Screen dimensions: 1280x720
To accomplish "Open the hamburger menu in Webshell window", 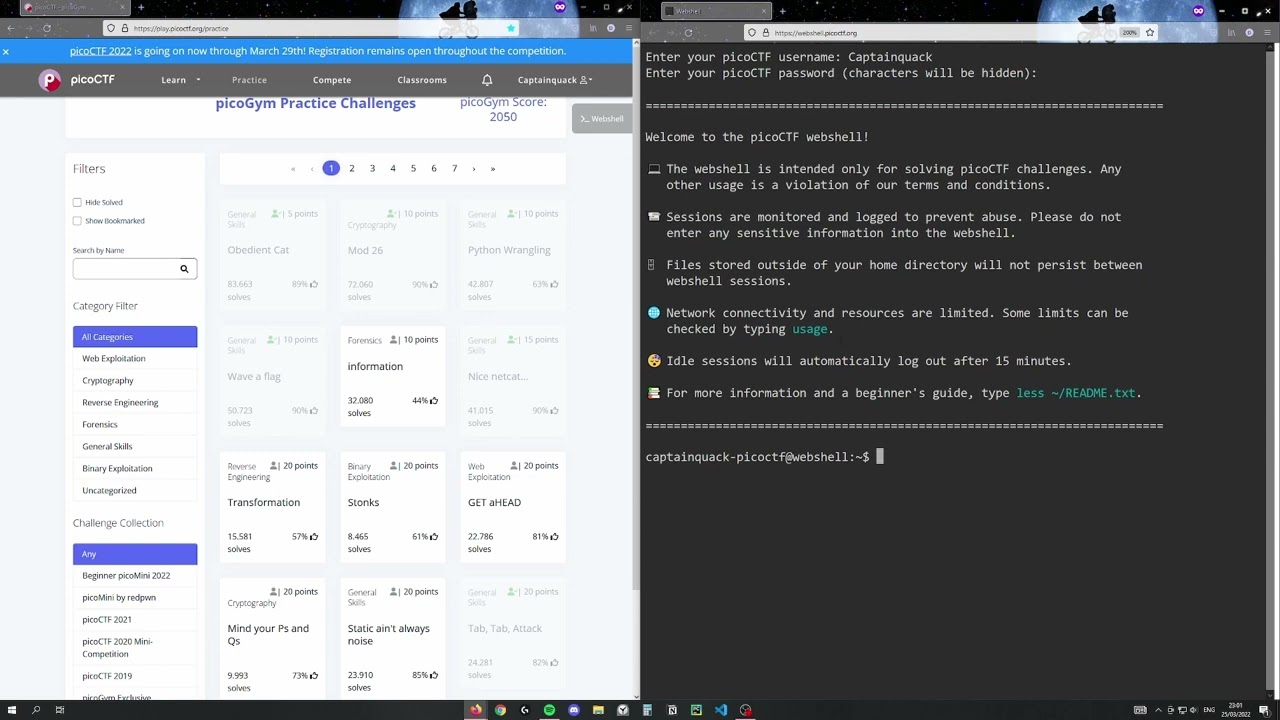I will [1267, 33].
